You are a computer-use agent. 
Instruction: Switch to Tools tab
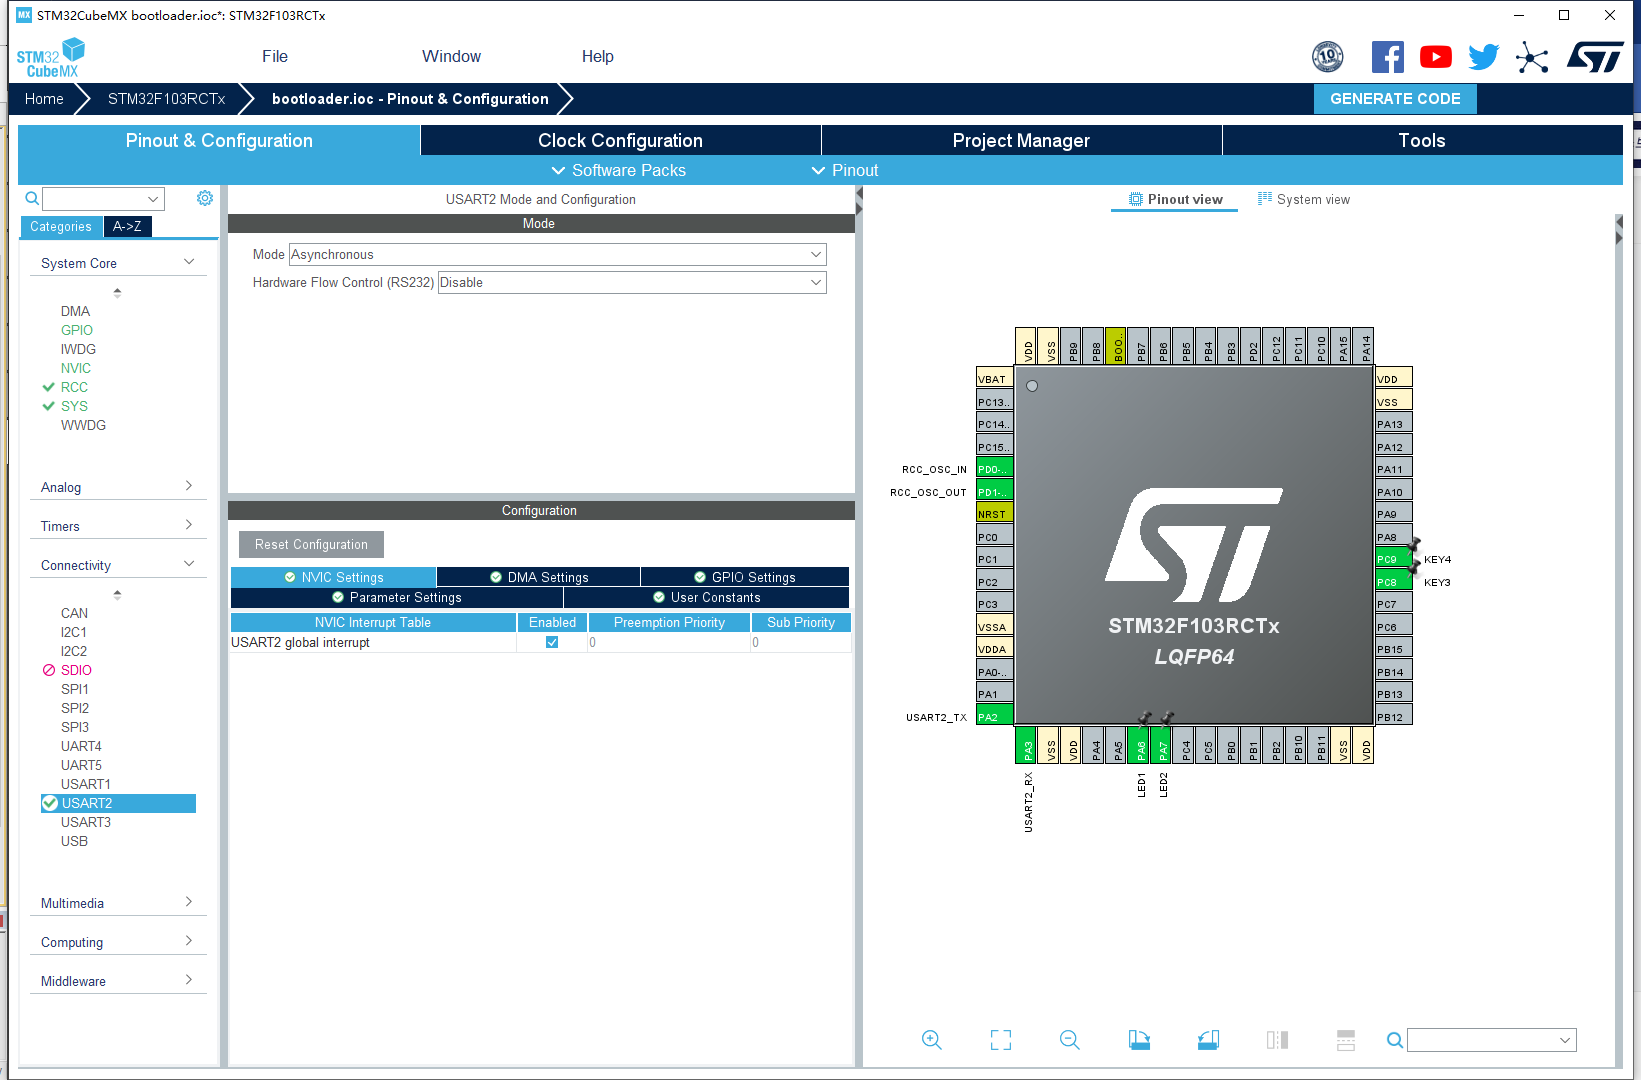point(1422,140)
